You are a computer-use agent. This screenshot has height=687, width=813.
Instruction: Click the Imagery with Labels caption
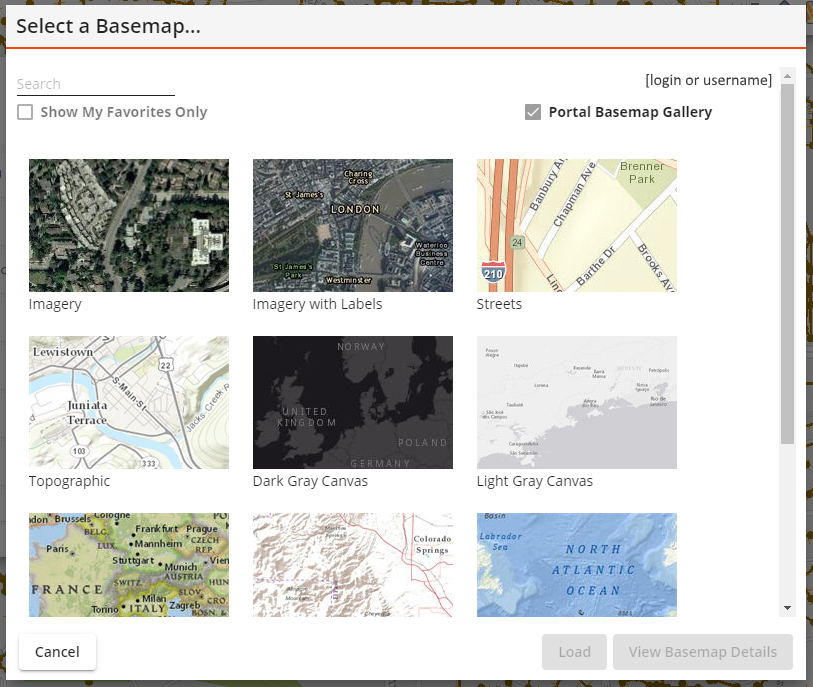(317, 304)
